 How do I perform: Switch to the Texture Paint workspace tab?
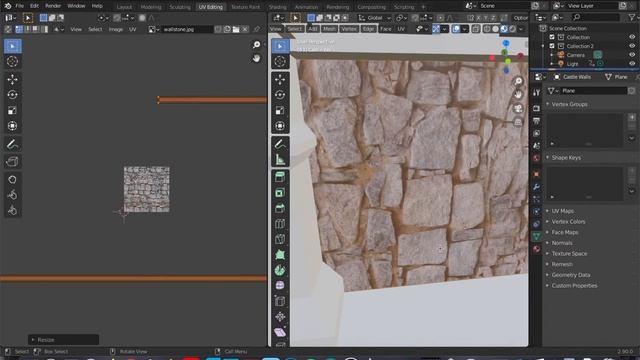tap(245, 7)
